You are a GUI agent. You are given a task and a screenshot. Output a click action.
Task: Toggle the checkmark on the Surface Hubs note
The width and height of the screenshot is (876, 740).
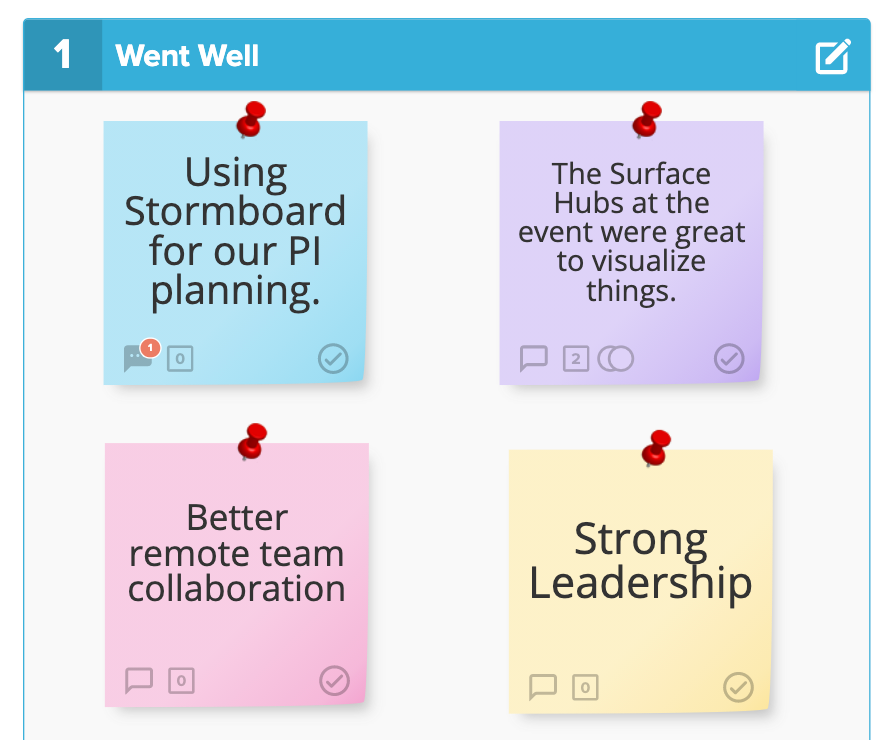pyautogui.click(x=729, y=358)
